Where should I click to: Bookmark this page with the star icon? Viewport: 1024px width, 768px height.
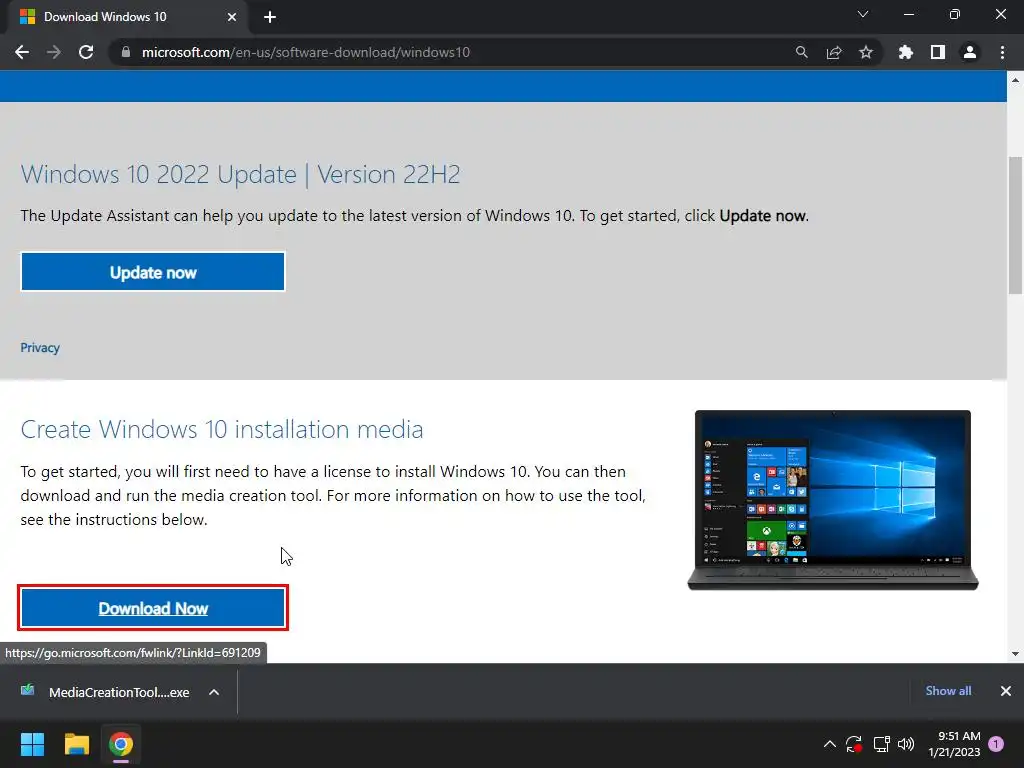[x=866, y=52]
